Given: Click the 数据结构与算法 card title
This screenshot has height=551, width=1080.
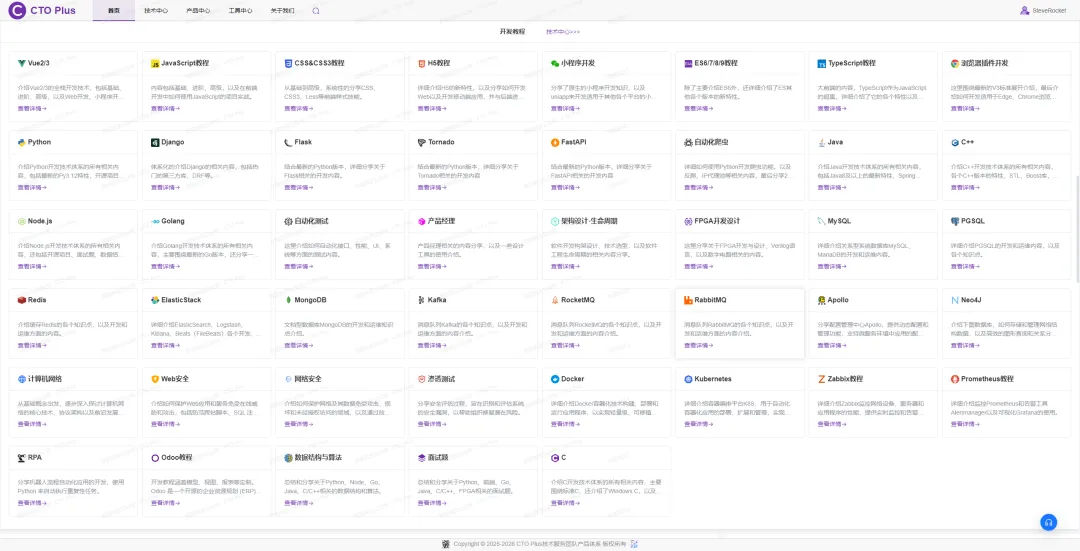Looking at the screenshot, I should (x=318, y=458).
